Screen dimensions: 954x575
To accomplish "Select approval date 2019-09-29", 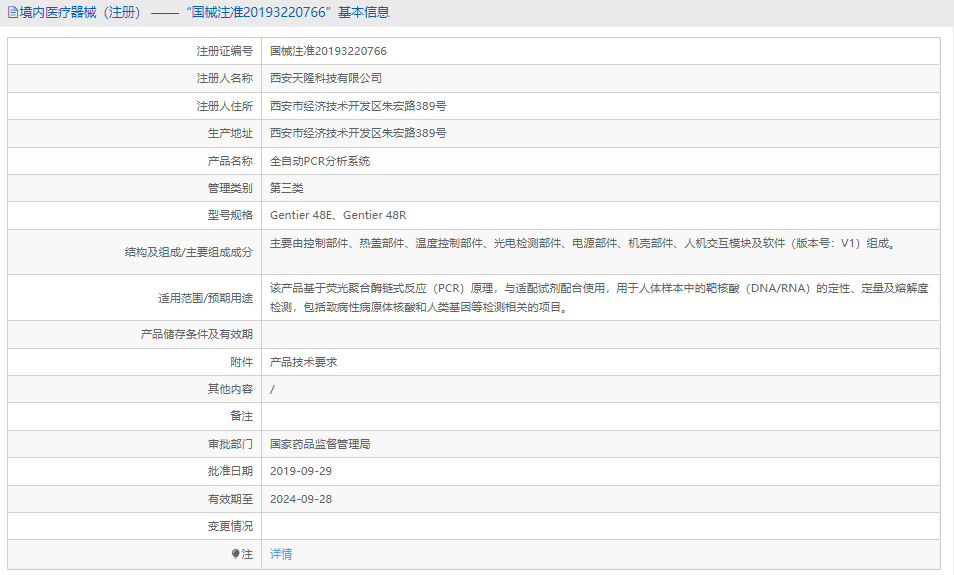I will (x=301, y=471).
